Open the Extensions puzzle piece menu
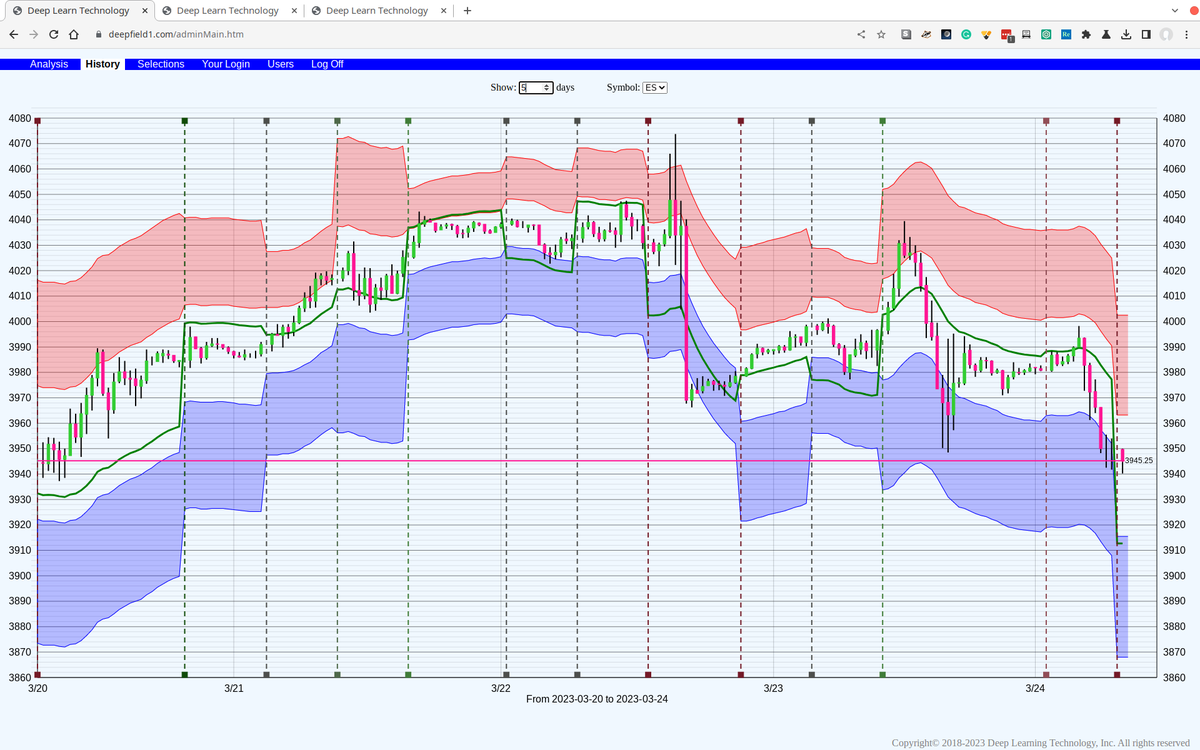 (1086, 34)
